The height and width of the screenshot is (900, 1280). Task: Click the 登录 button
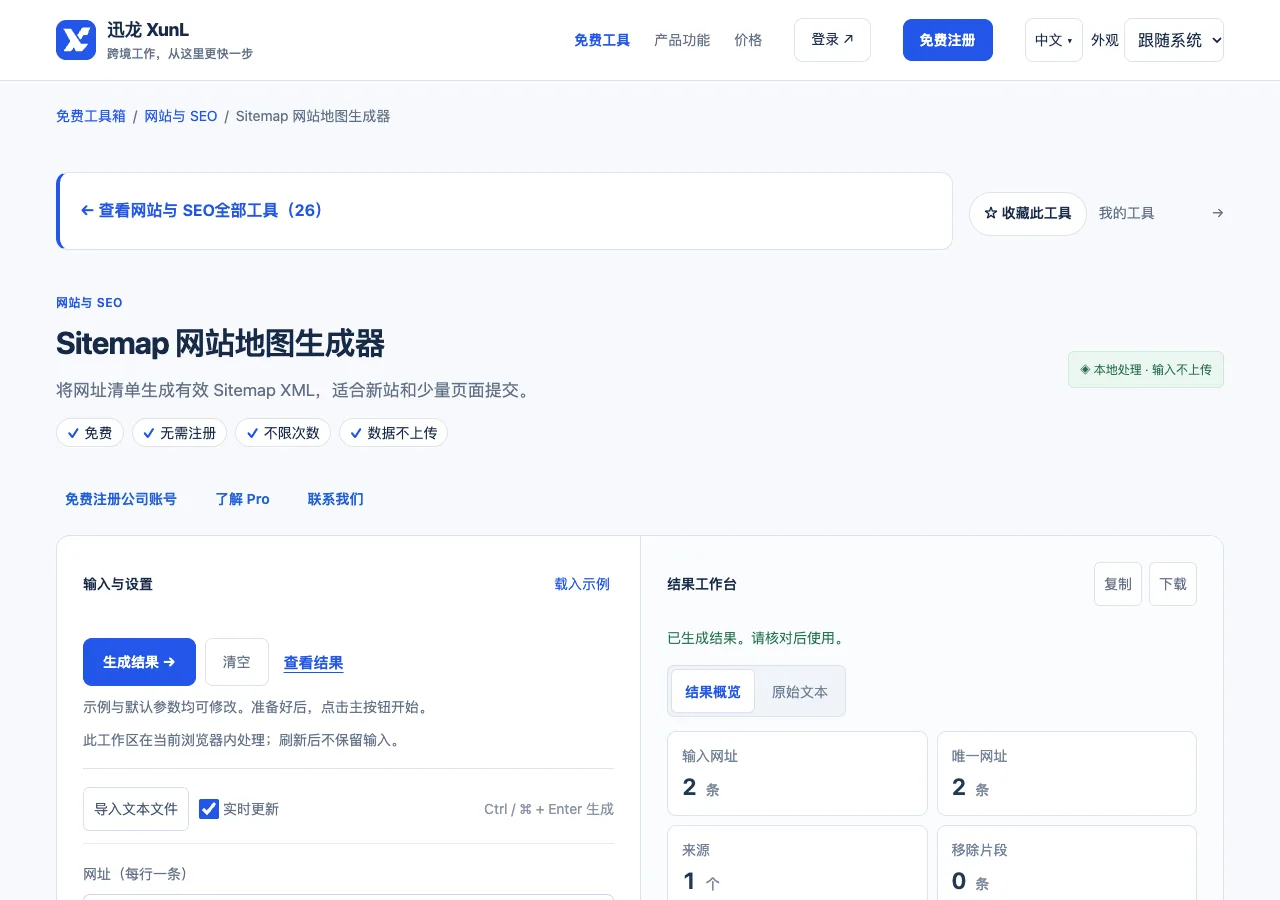pos(832,40)
